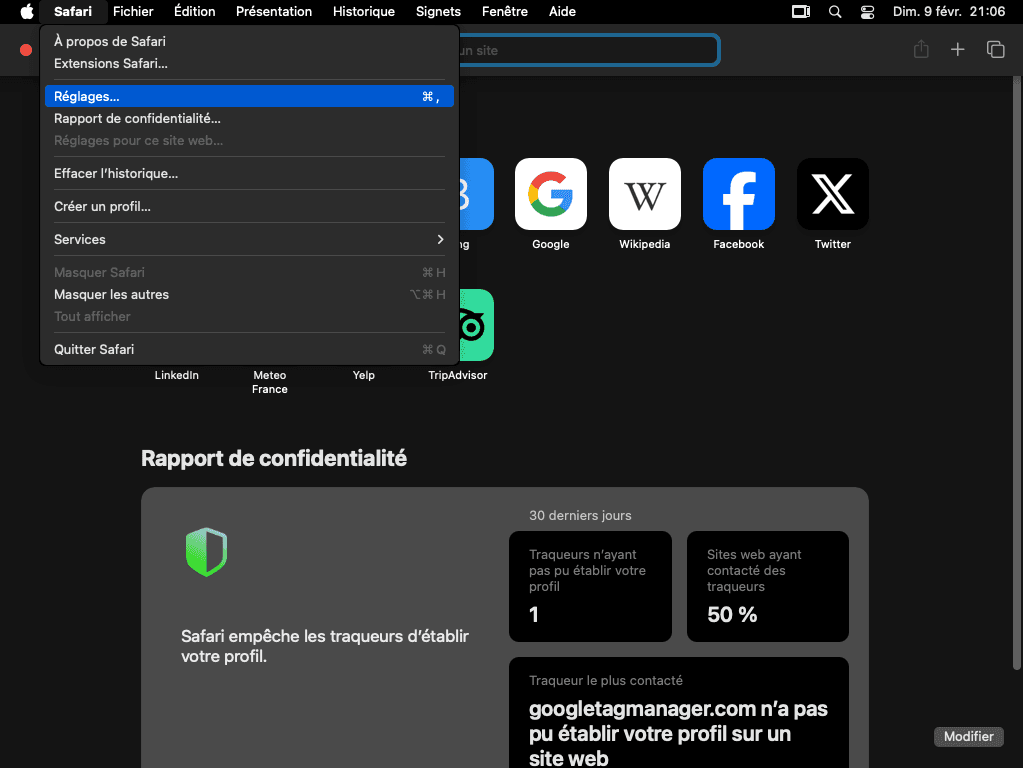Open the Édition menu
1023x768 pixels.
click(x=194, y=12)
